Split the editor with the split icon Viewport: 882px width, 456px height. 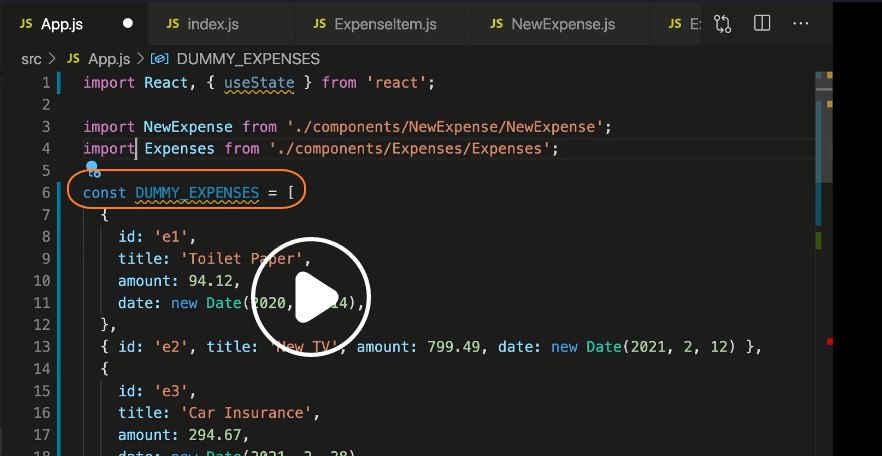[762, 24]
